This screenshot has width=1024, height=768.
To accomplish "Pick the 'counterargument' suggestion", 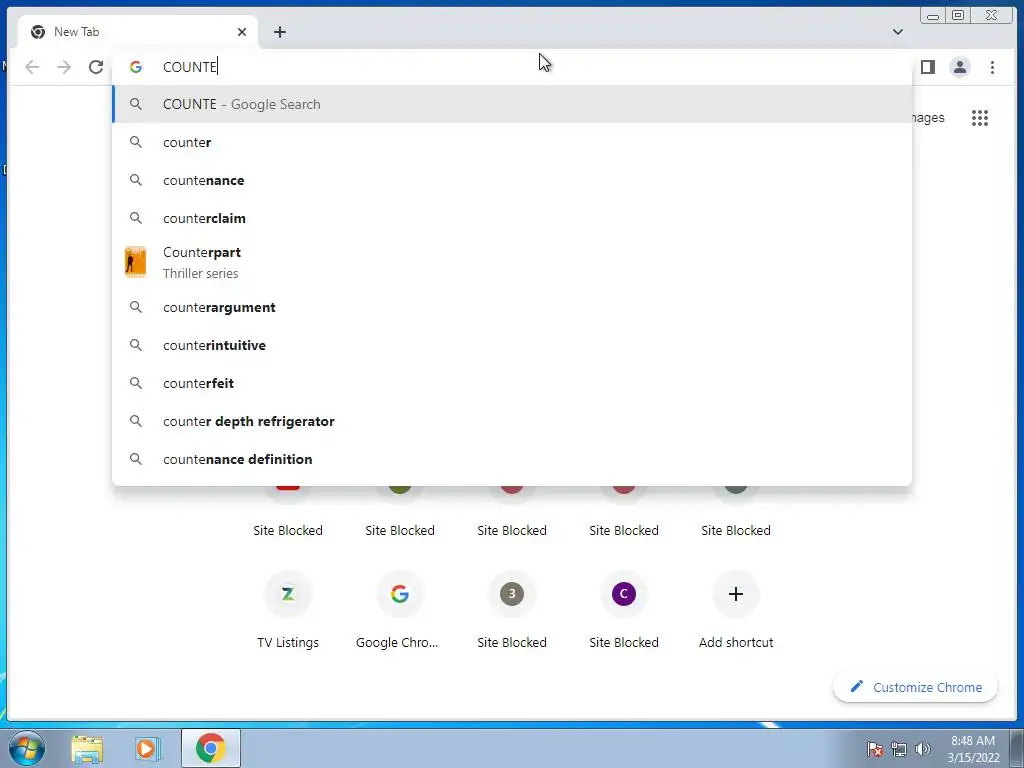I will point(512,307).
